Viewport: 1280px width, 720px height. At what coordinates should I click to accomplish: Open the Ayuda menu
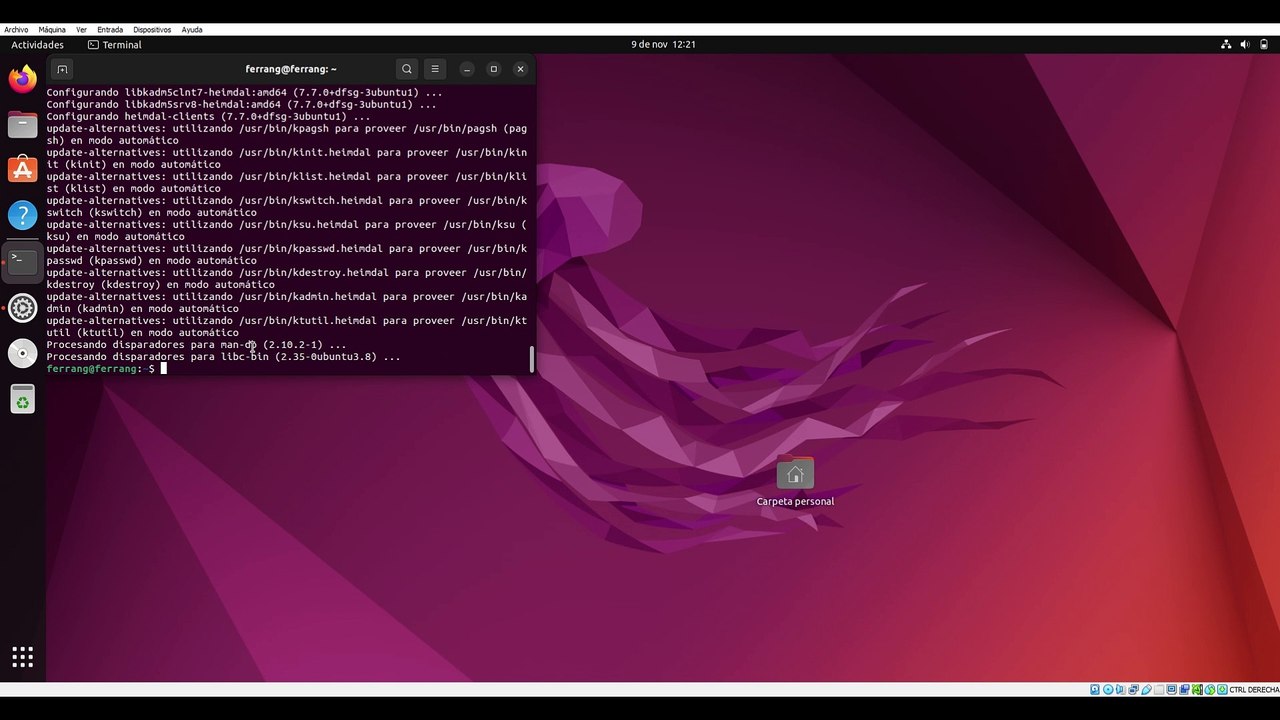[x=192, y=29]
